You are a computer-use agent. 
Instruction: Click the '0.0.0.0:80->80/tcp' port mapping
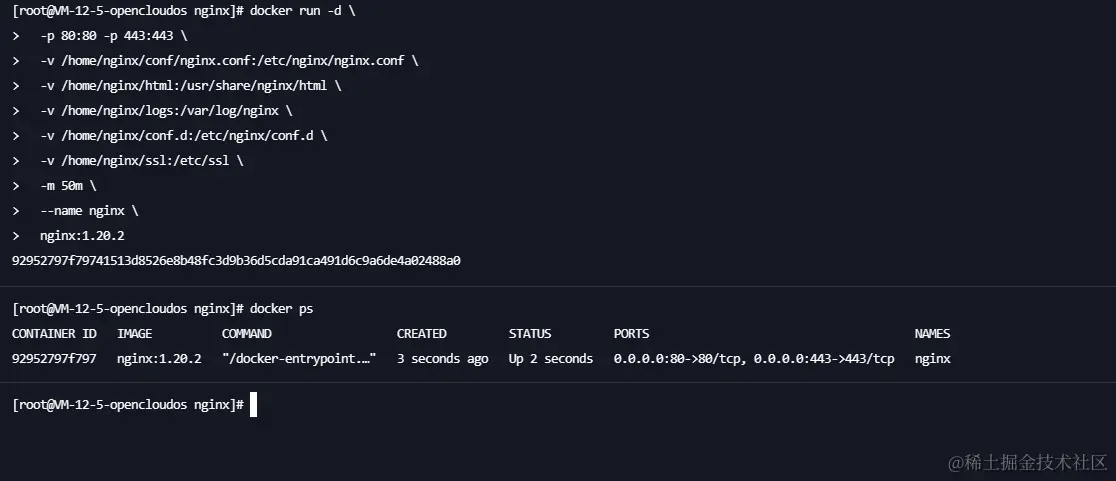(680, 359)
